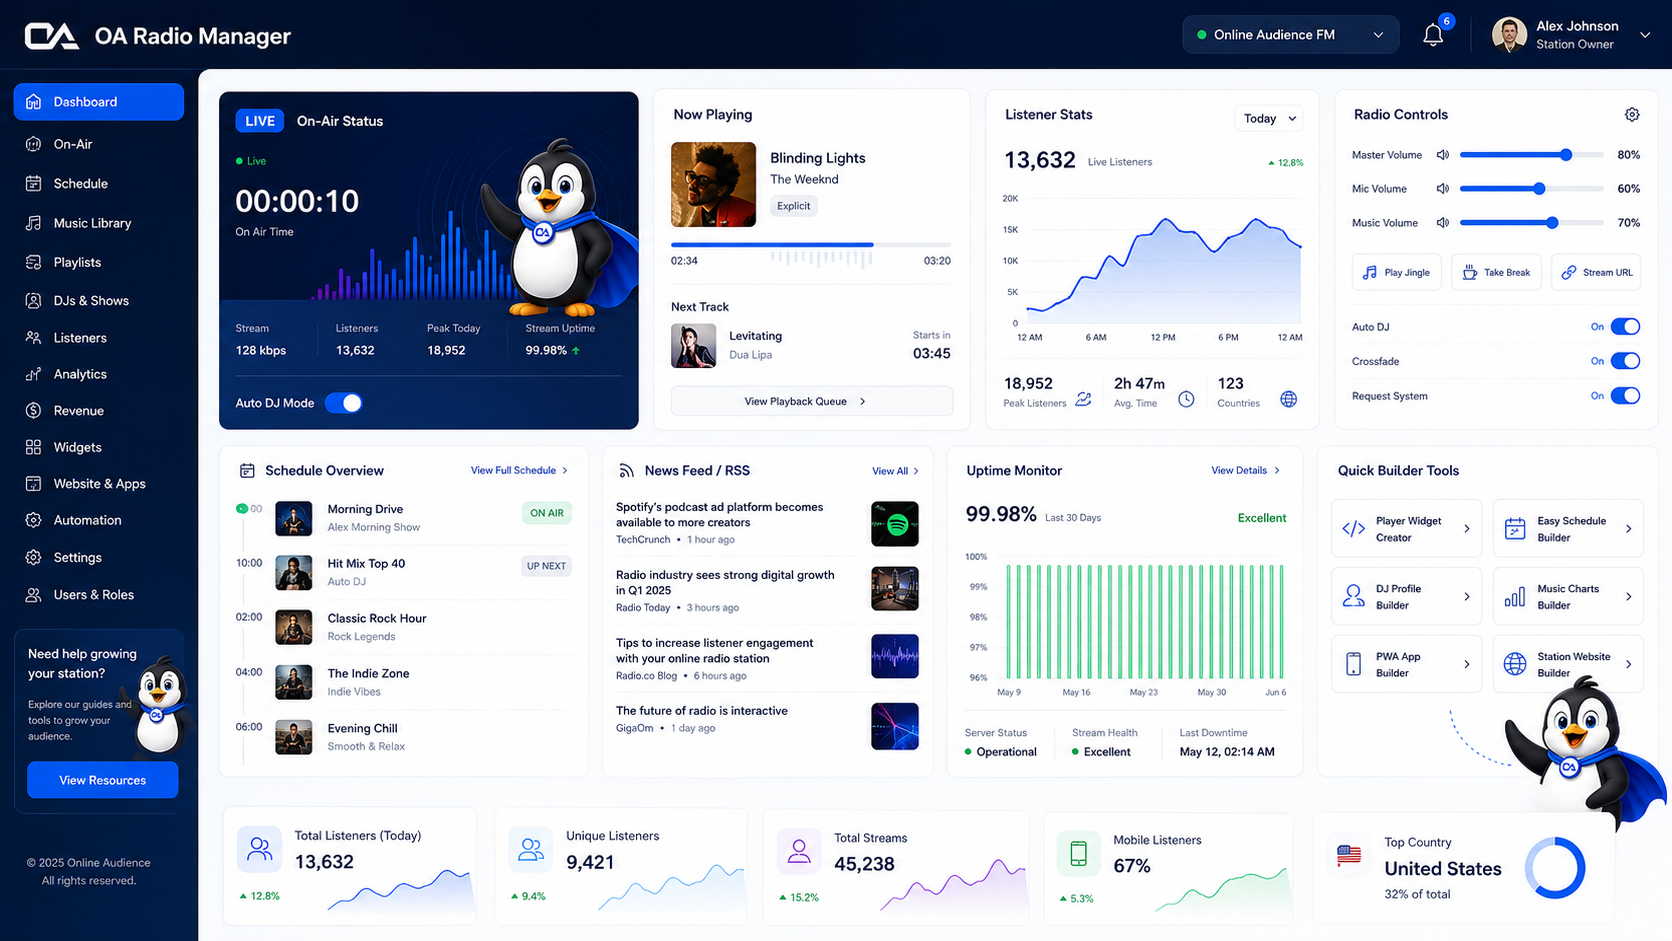This screenshot has height=941, width=1672.
Task: Adjust the Master Volume slider
Action: pyautogui.click(x=1531, y=155)
